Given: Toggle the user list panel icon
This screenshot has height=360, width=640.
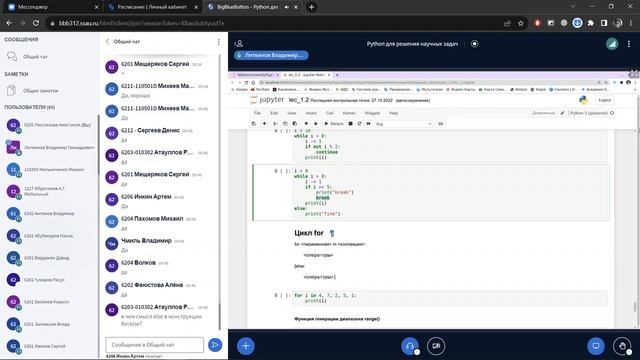Looking at the screenshot, I should click(x=239, y=43).
